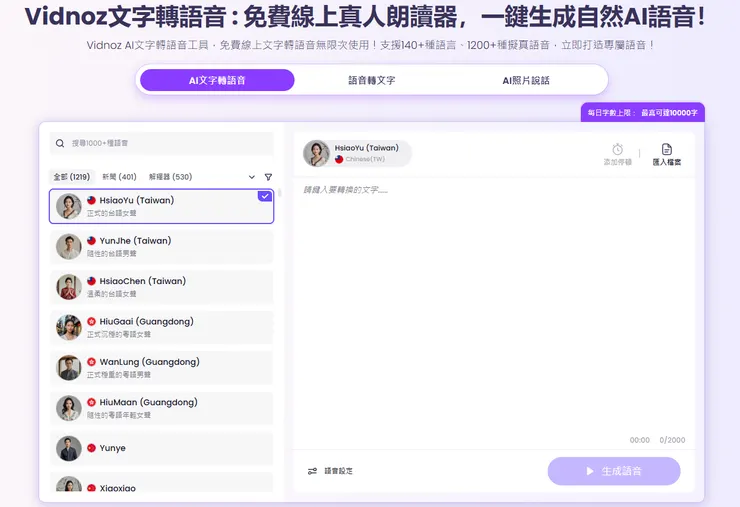Image resolution: width=740 pixels, height=507 pixels.
Task: Select the 解釋器 (530) category tab
Action: (170, 177)
